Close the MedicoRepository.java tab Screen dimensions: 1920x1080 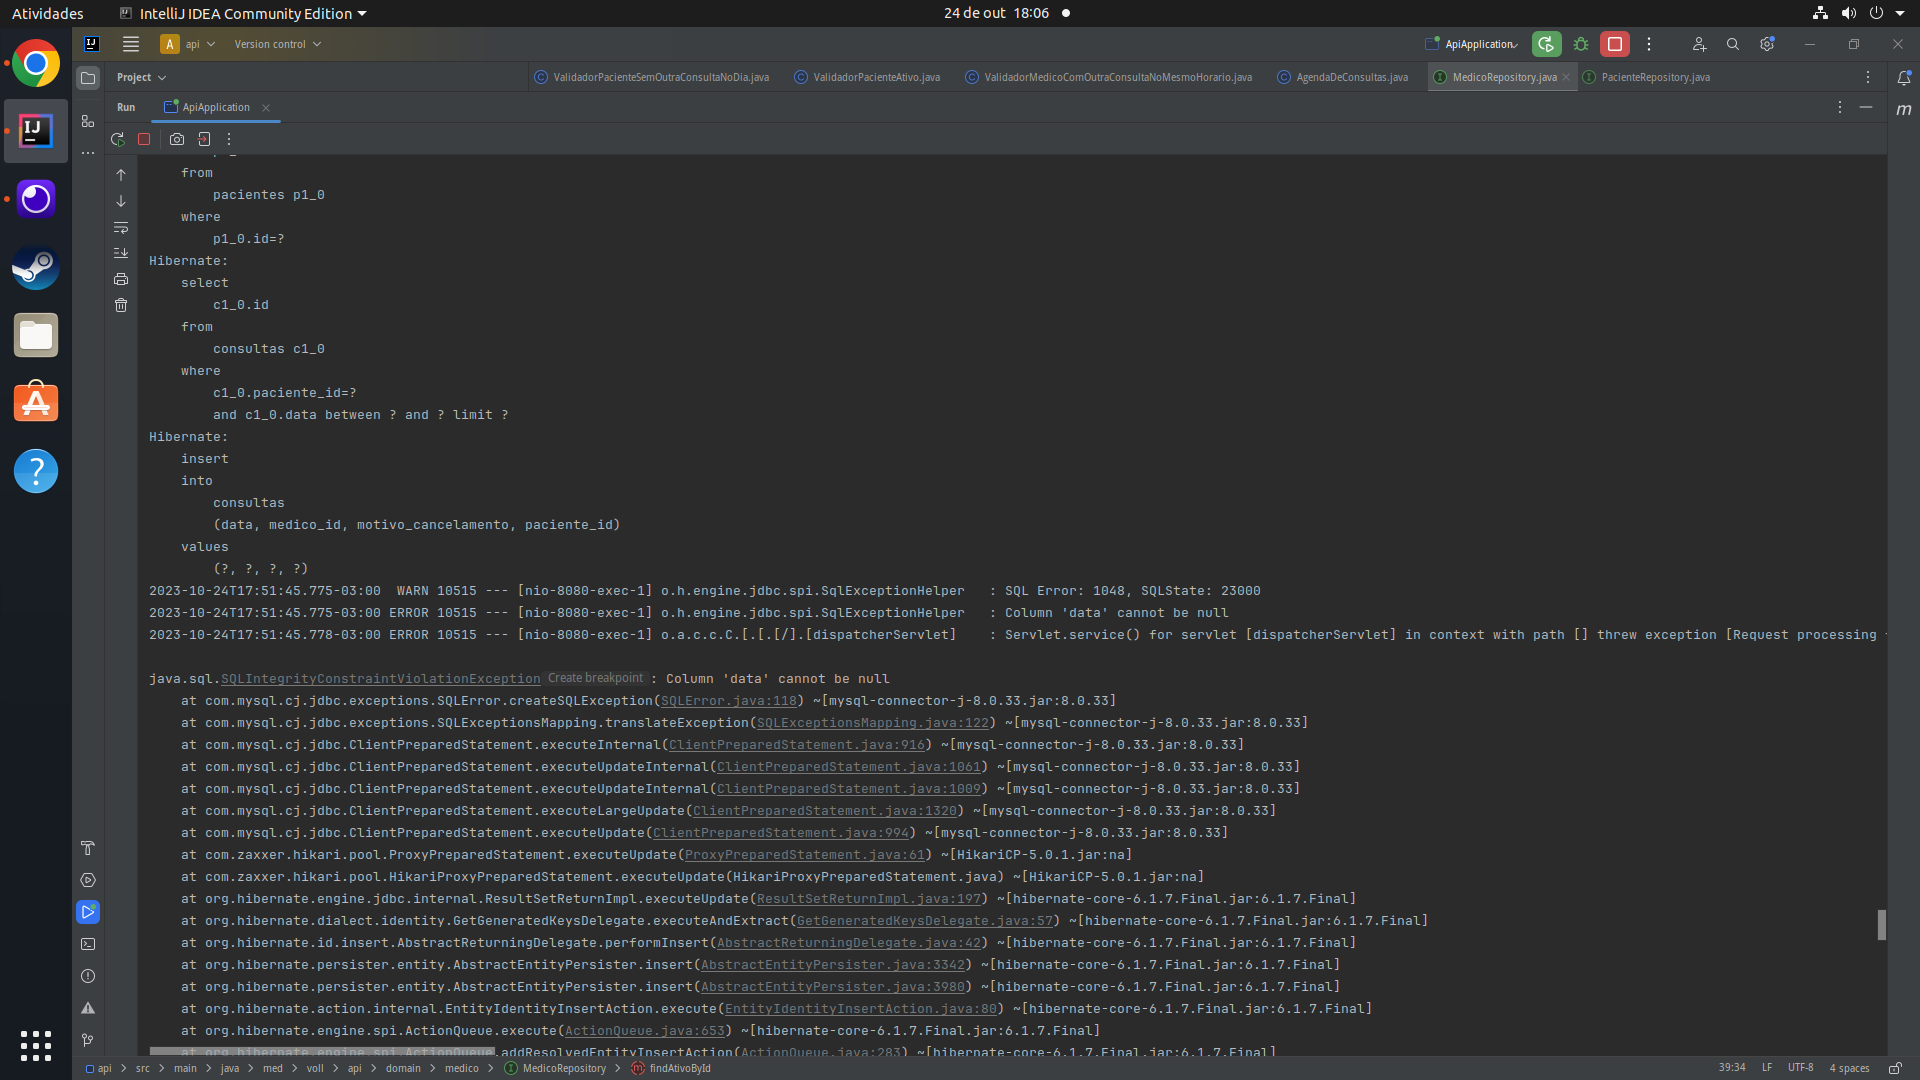(1566, 77)
